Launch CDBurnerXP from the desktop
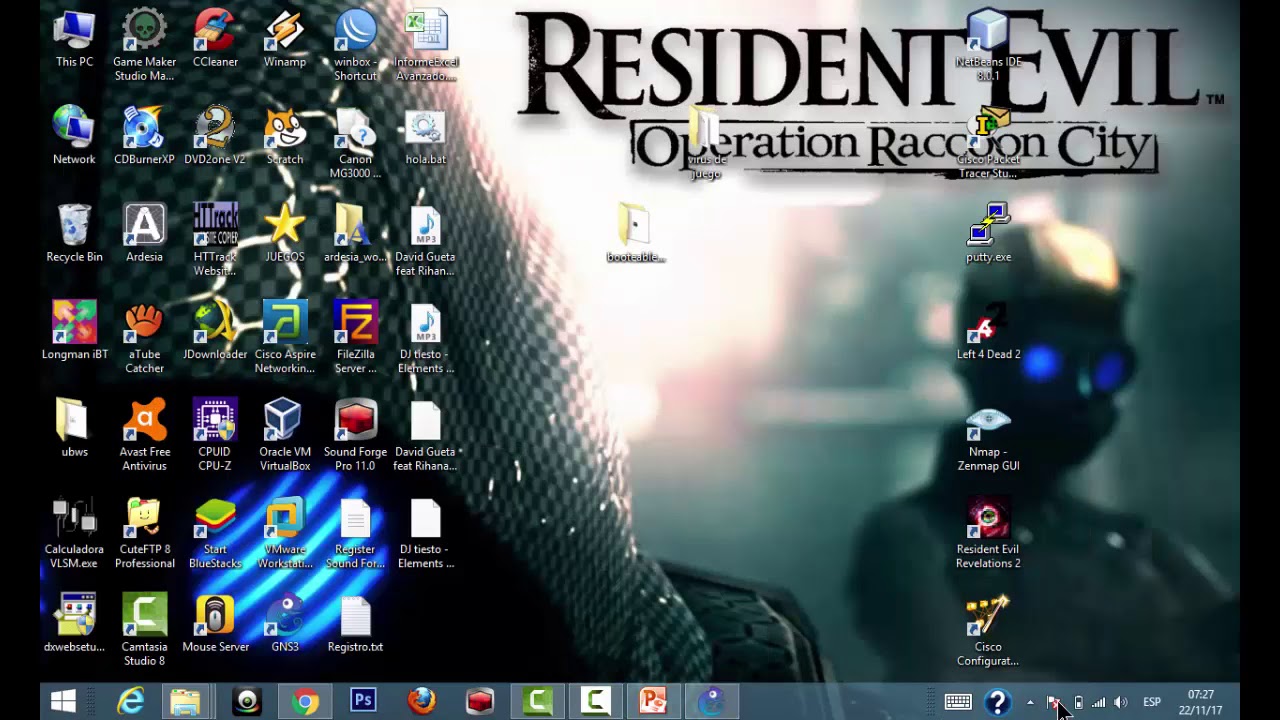The image size is (1280, 720). 144,137
